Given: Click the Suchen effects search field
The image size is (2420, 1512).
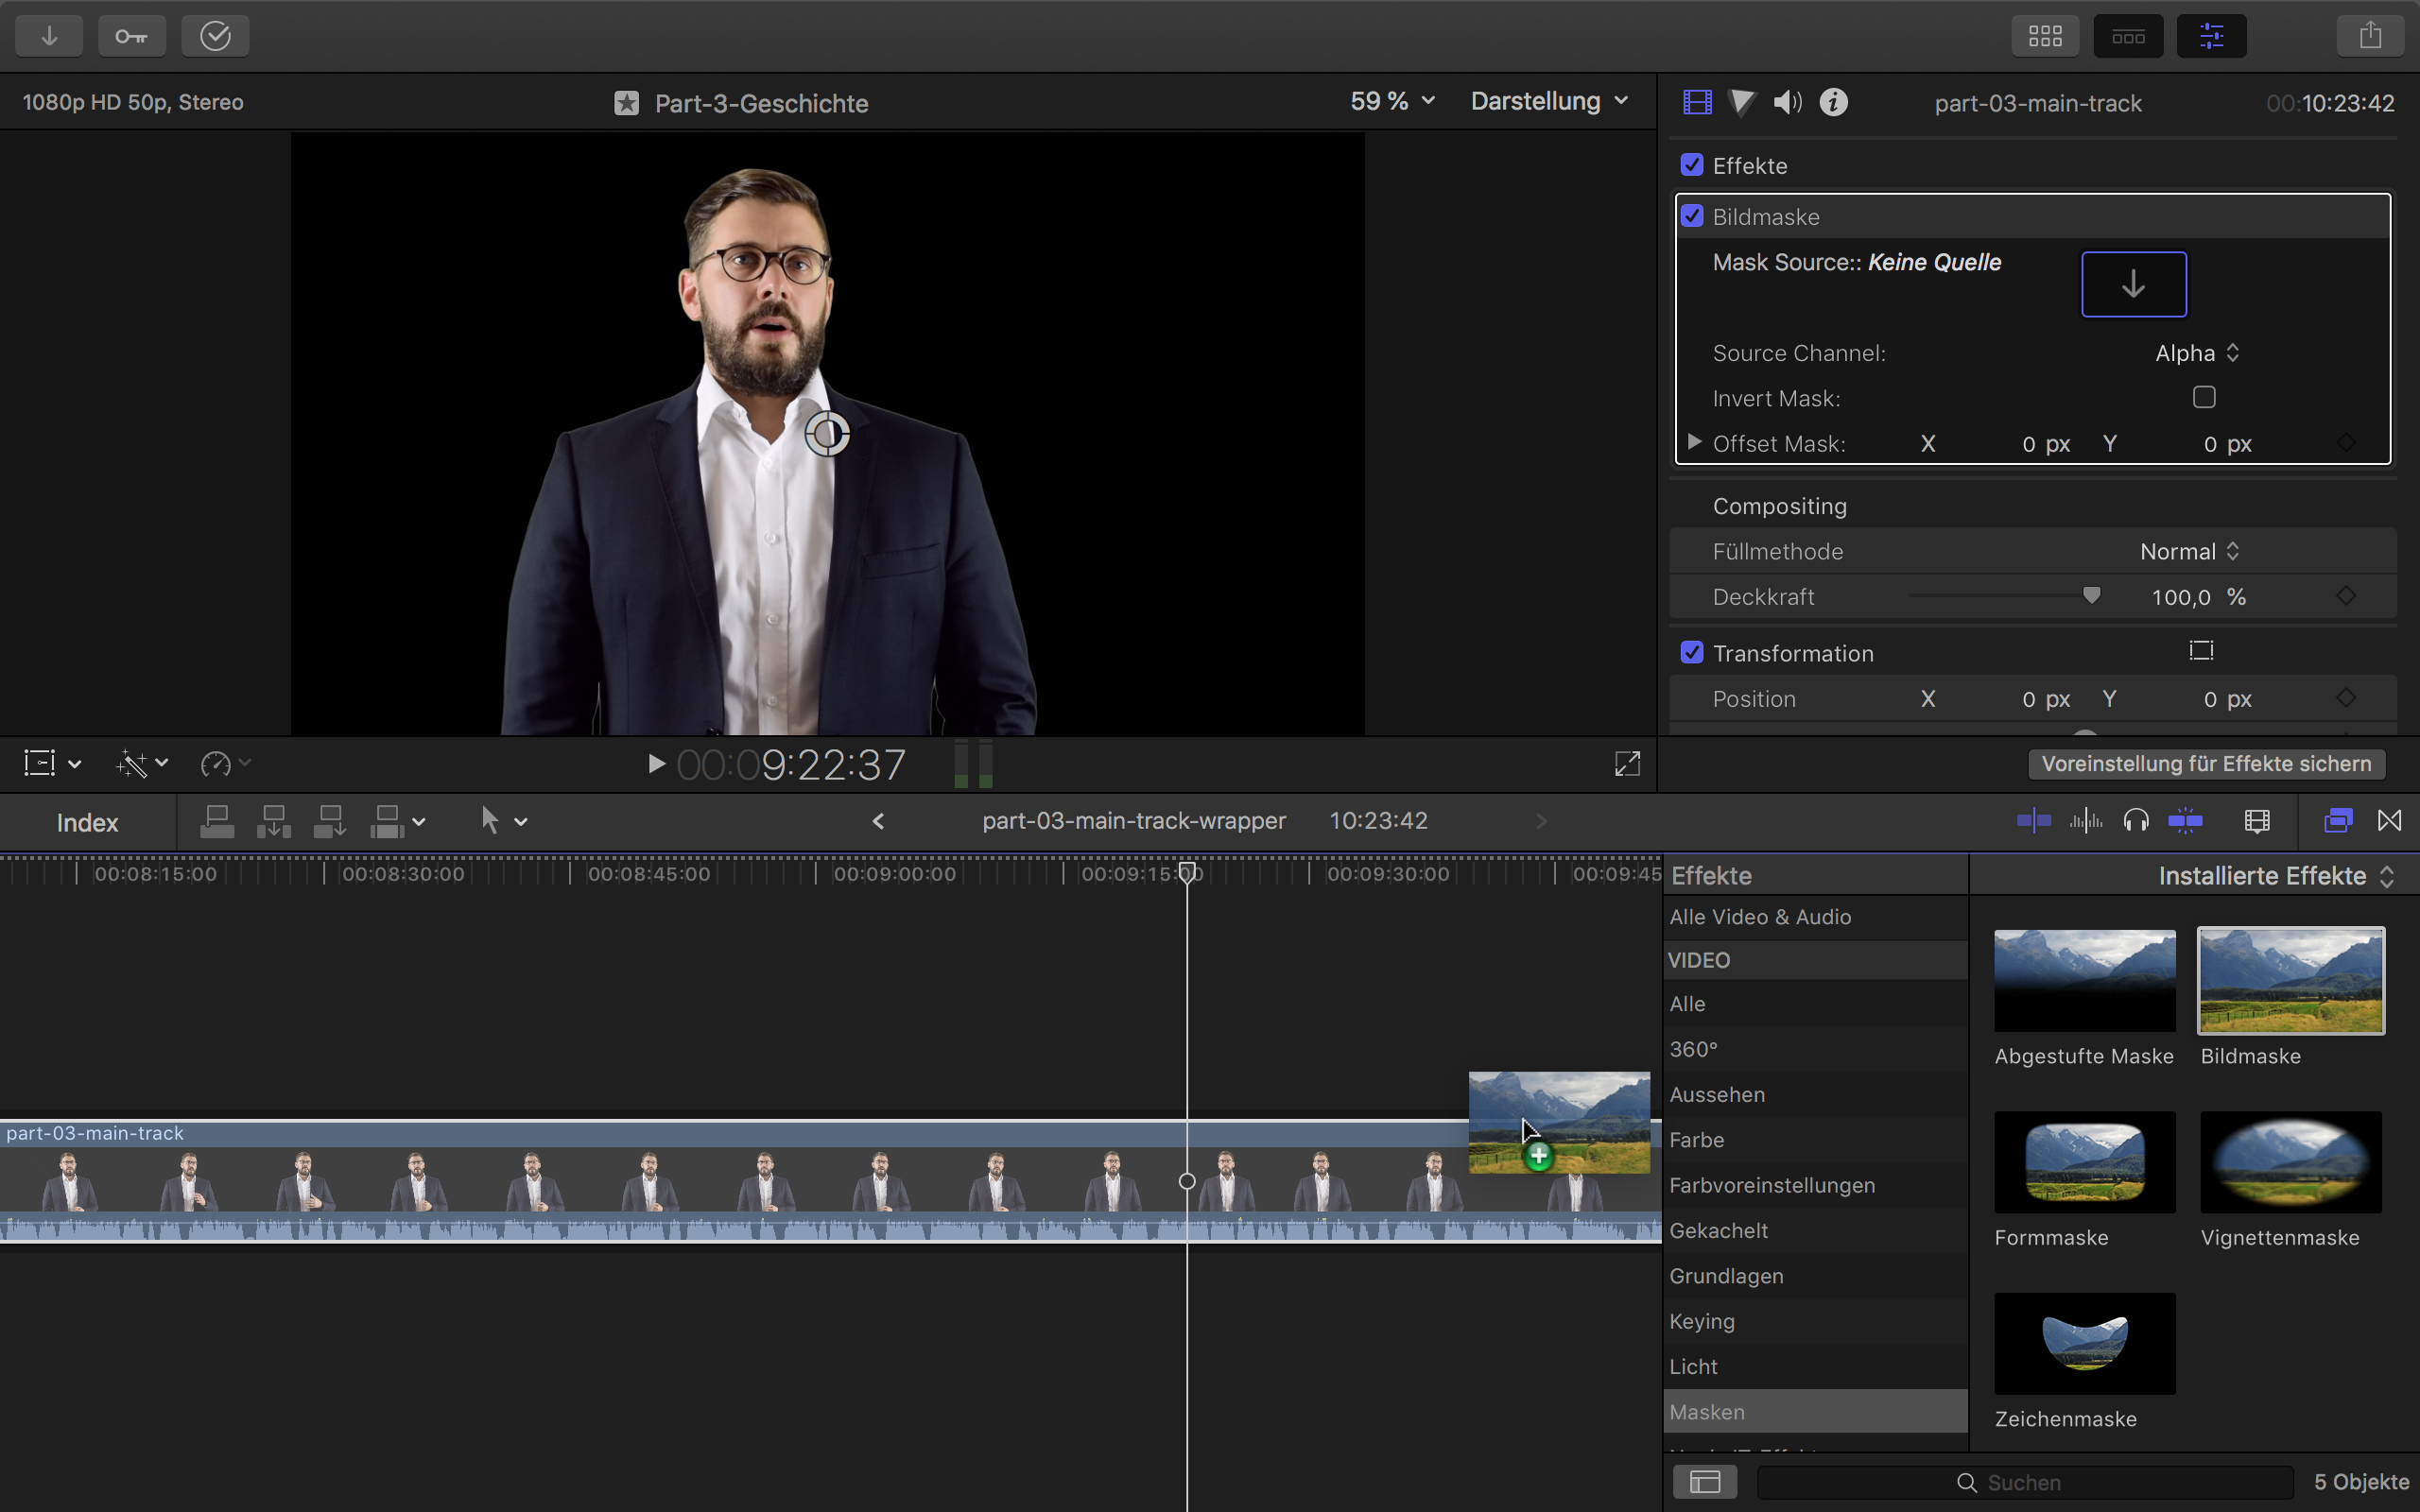Looking at the screenshot, I should click(x=2024, y=1482).
